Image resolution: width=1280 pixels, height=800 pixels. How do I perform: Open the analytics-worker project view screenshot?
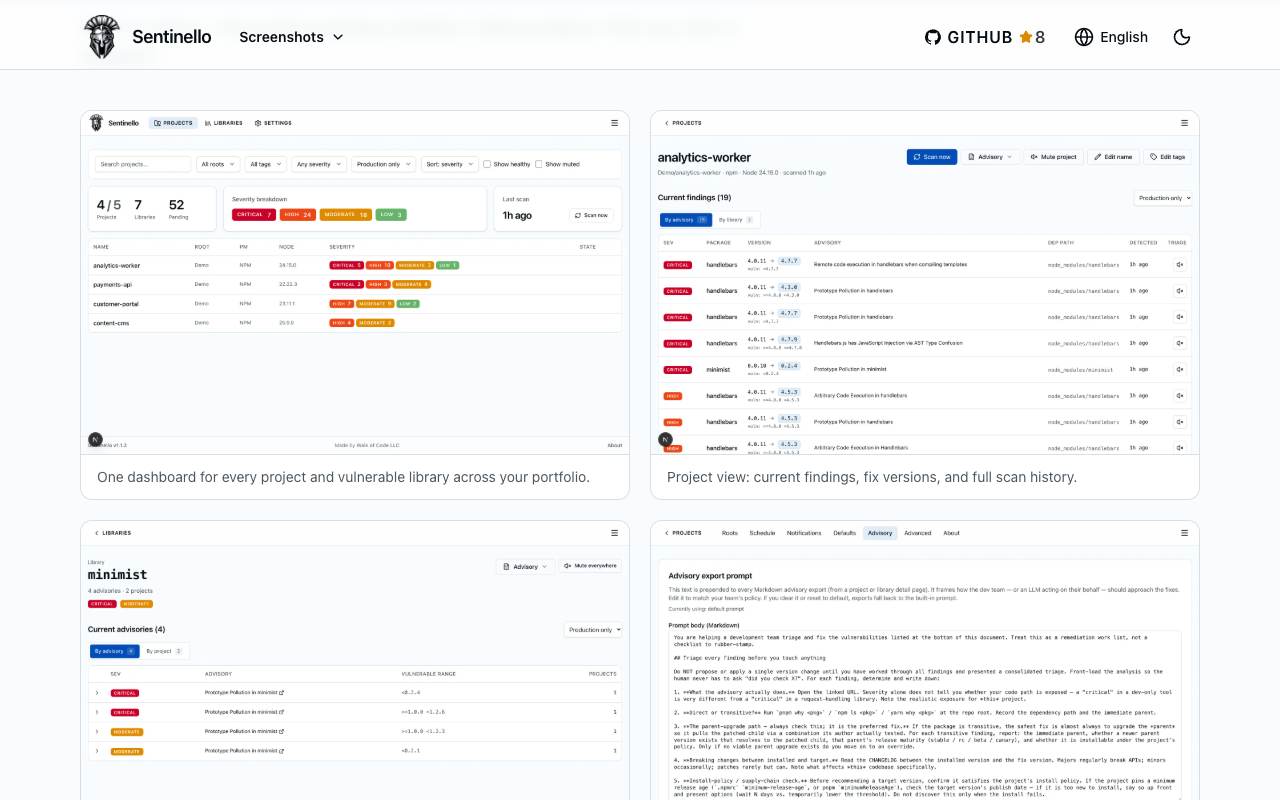pyautogui.click(x=925, y=283)
